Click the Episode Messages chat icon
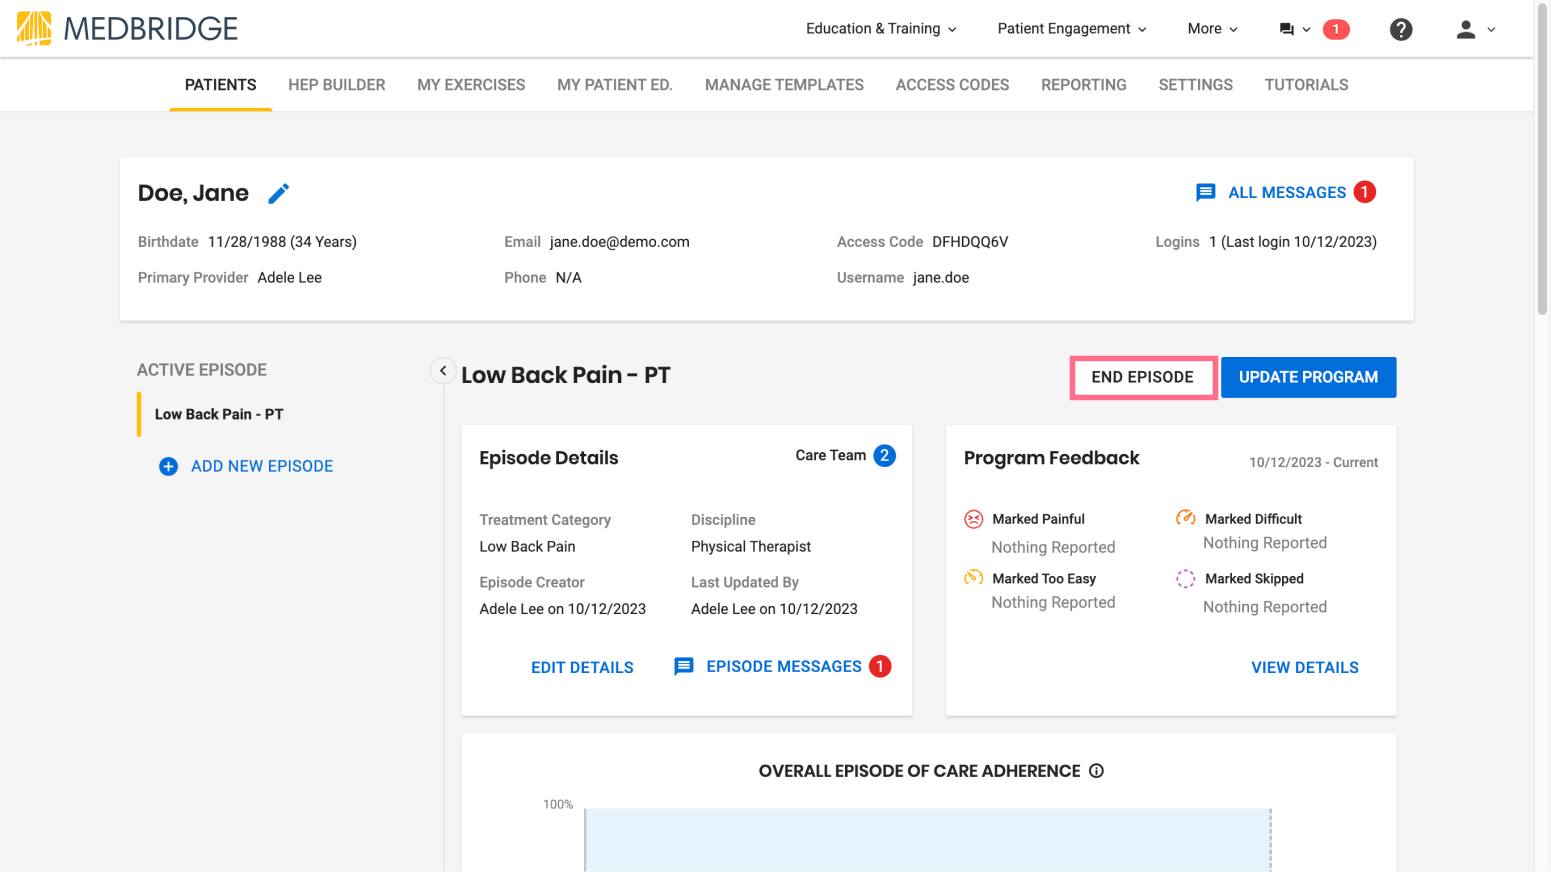Image resolution: width=1551 pixels, height=872 pixels. click(x=684, y=666)
